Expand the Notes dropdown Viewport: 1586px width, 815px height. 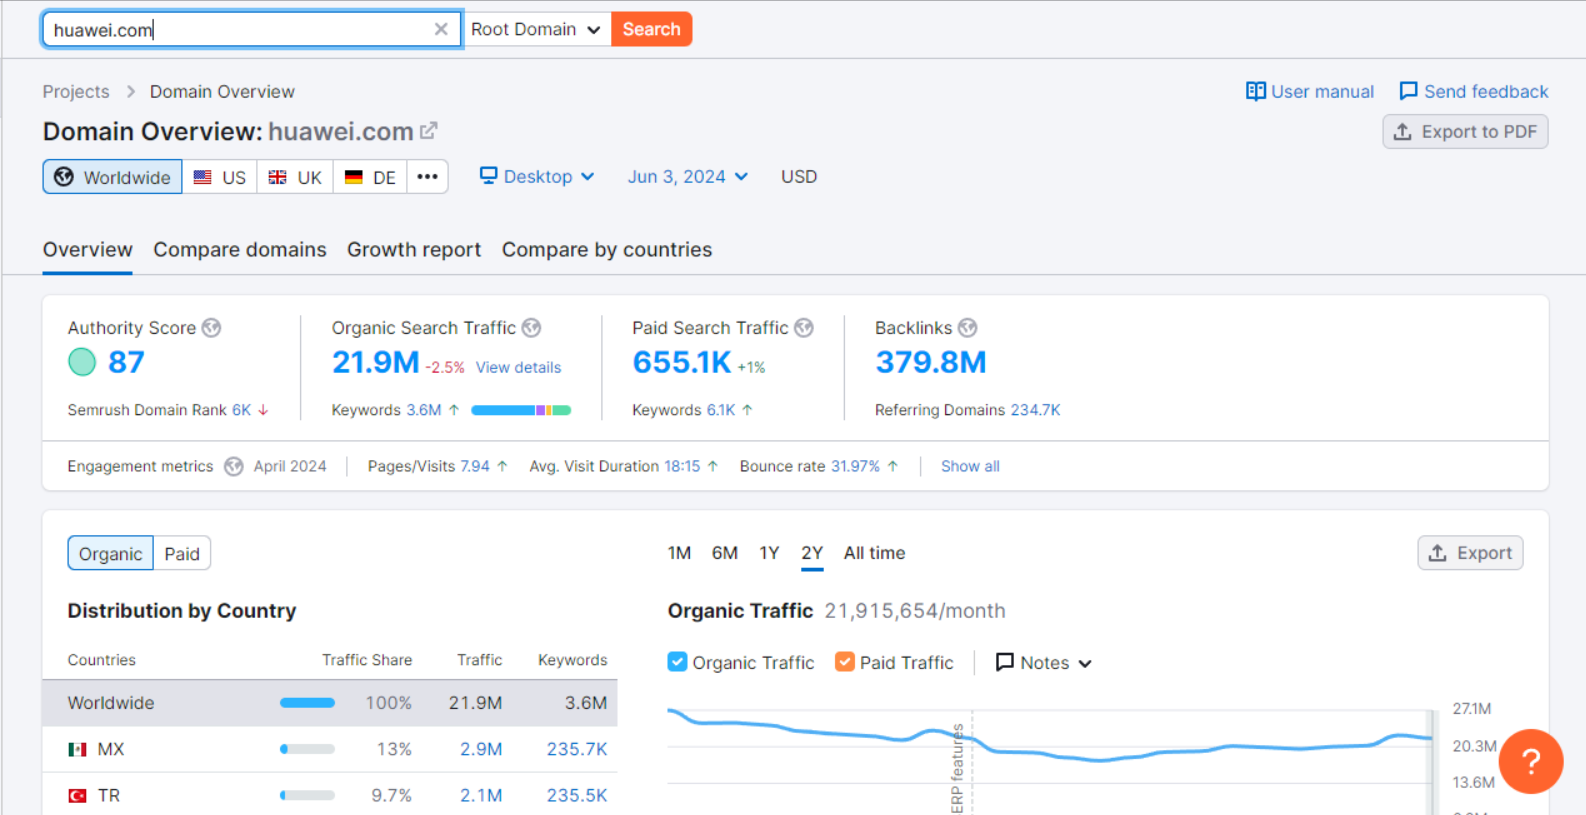point(1044,662)
